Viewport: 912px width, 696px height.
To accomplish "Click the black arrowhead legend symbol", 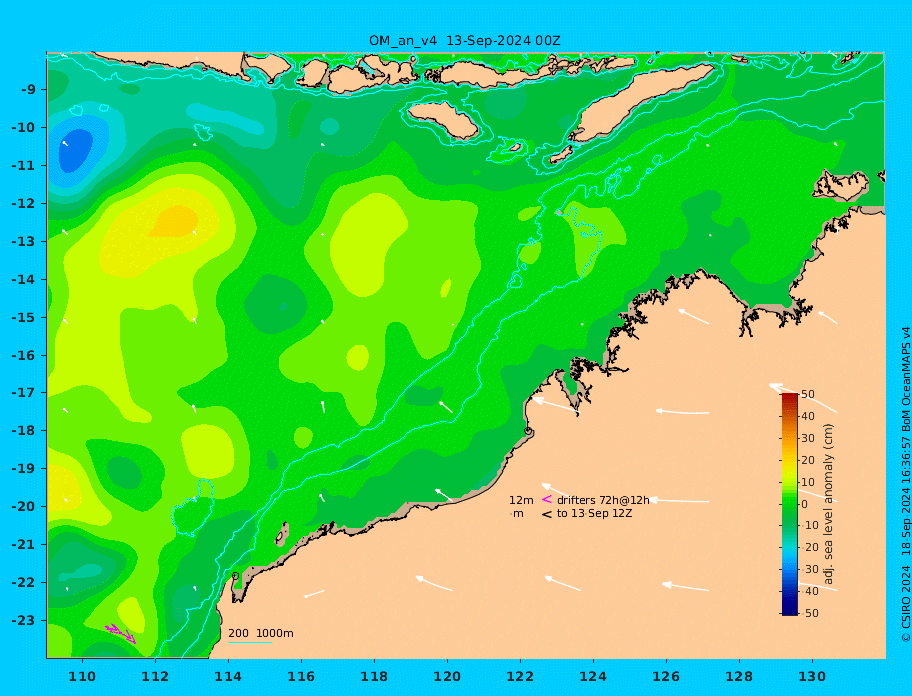I will (546, 514).
